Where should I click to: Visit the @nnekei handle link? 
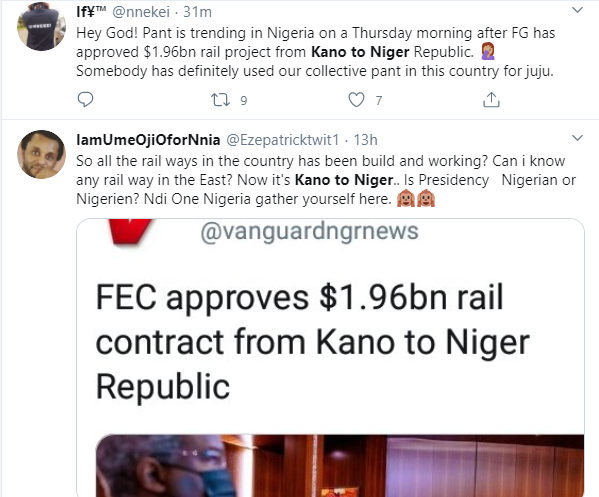pyautogui.click(x=141, y=12)
